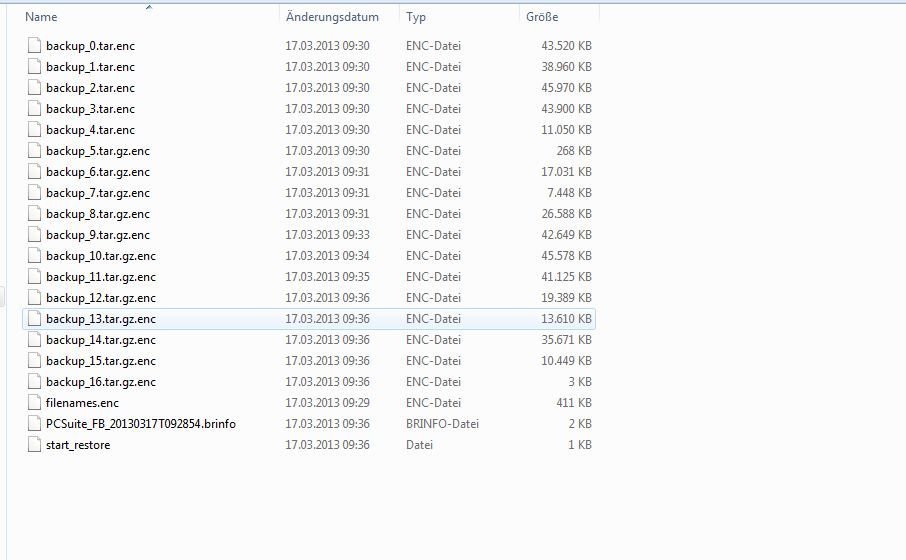Click the 17.03.2013 09:33 date cell
Viewport: 906px width, 560px height.
(327, 235)
